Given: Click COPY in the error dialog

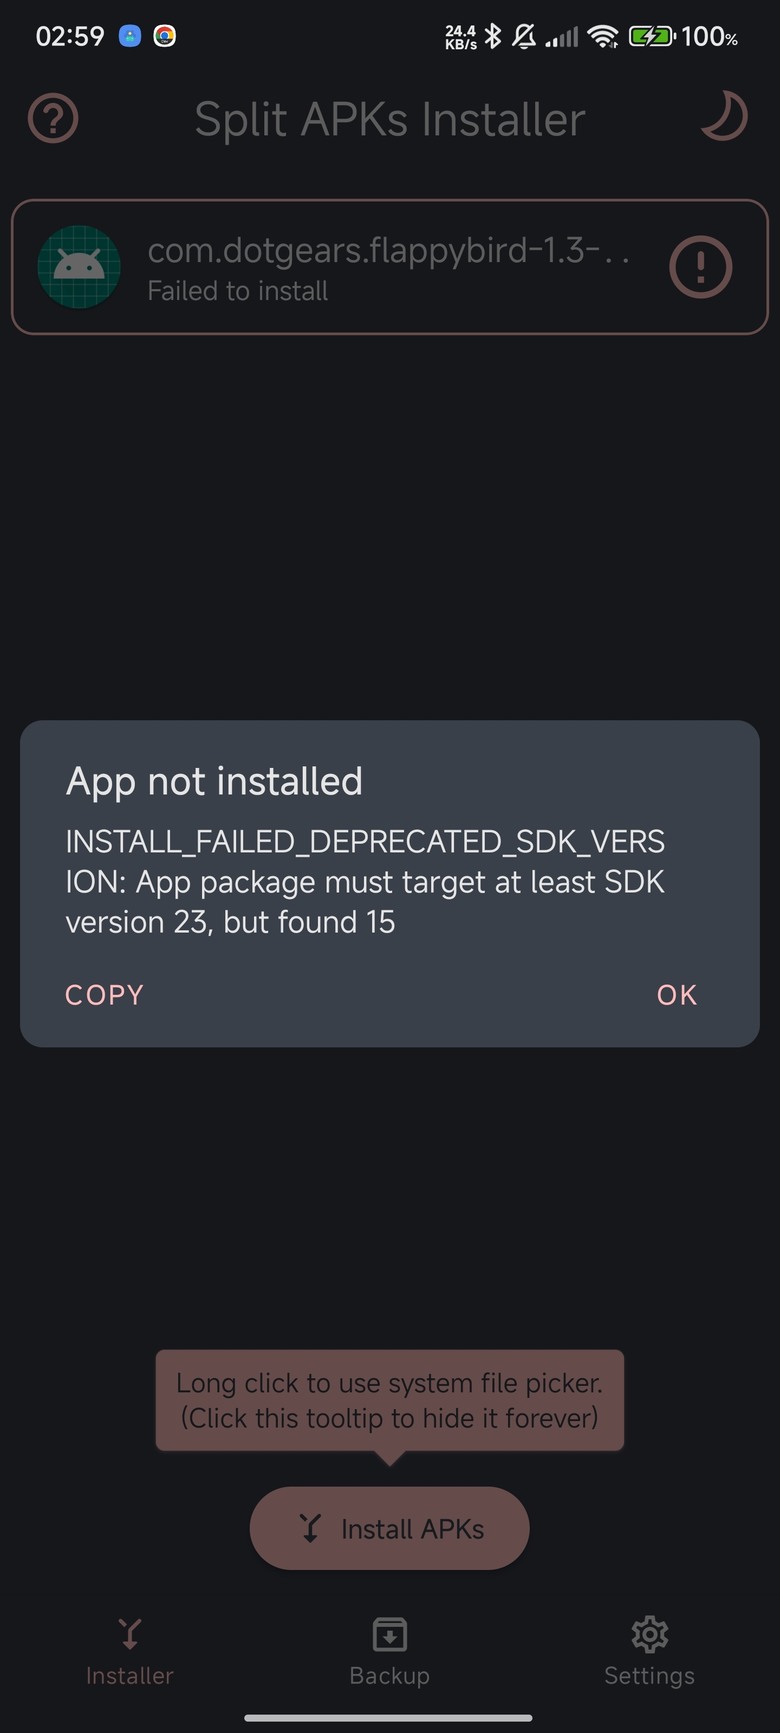Looking at the screenshot, I should tap(105, 995).
